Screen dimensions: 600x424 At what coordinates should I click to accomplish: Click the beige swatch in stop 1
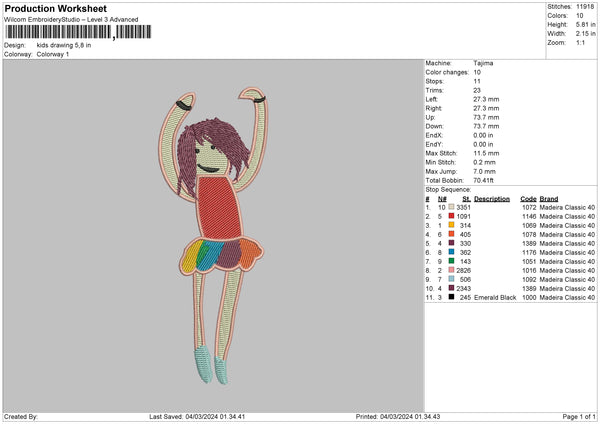452,207
